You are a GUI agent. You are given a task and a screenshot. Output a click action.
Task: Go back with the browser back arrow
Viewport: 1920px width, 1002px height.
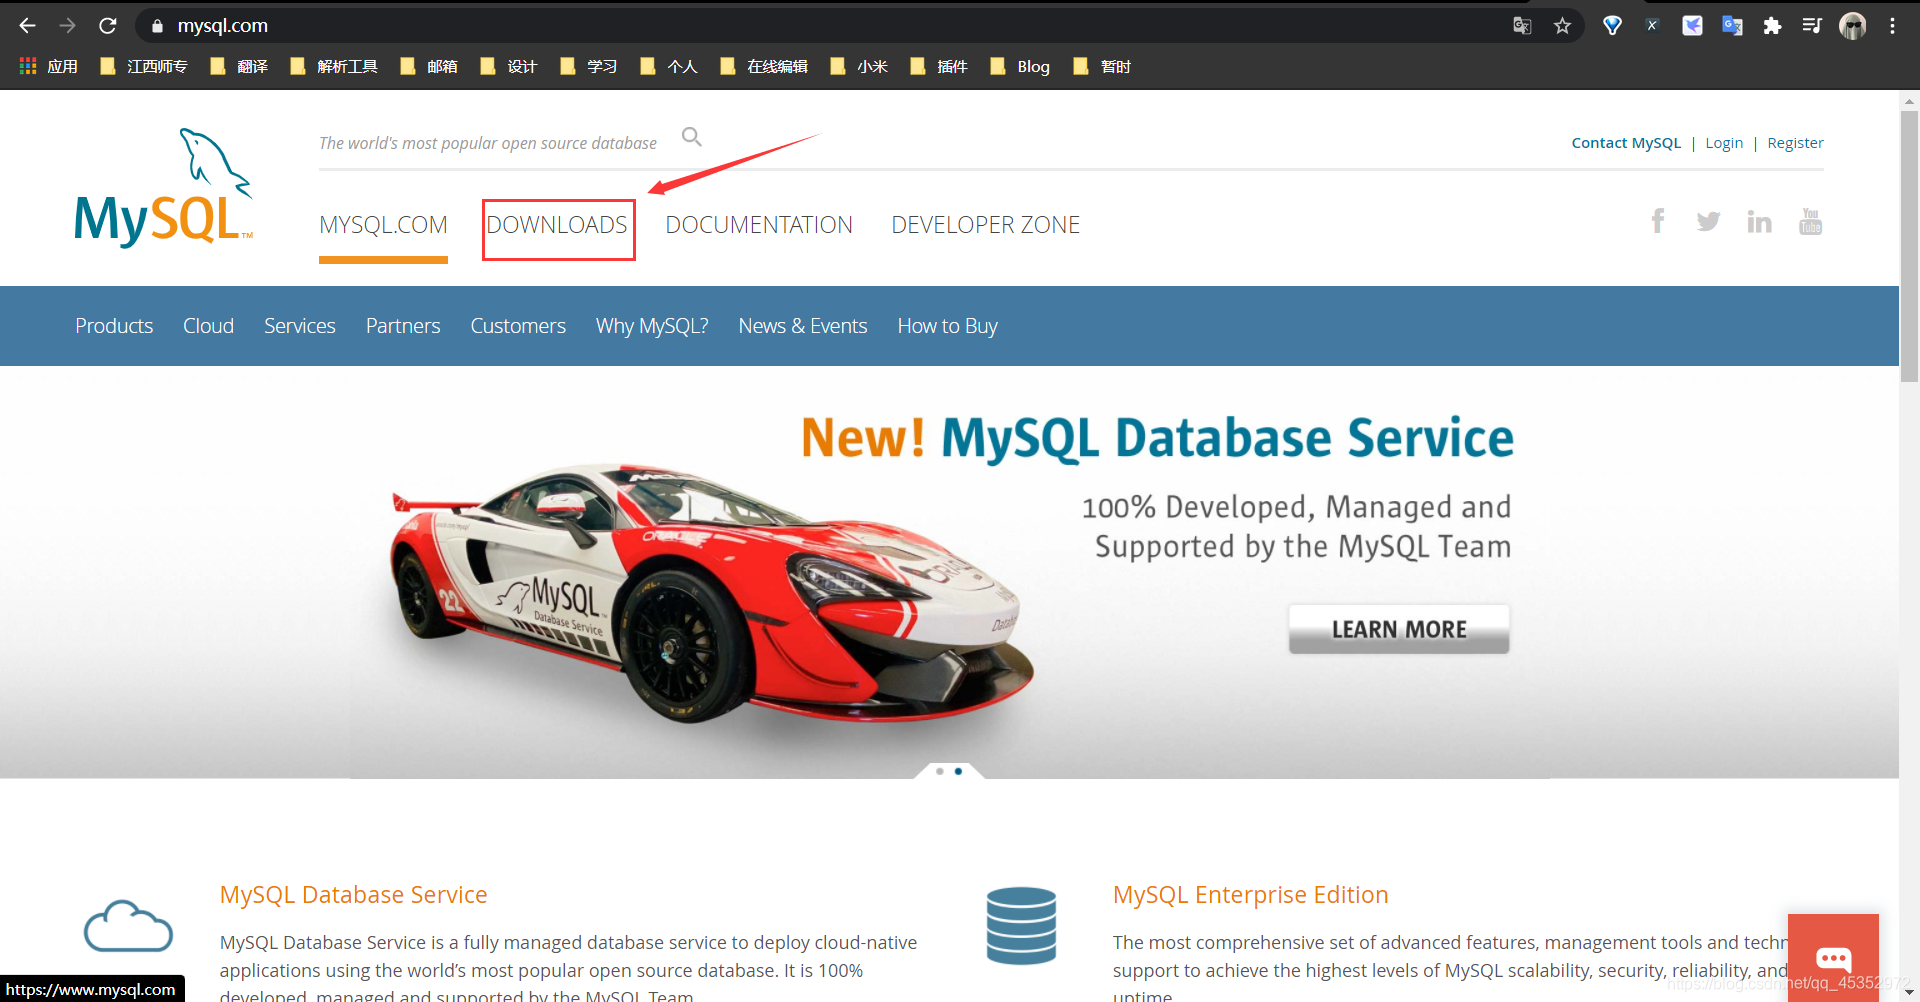click(x=27, y=26)
